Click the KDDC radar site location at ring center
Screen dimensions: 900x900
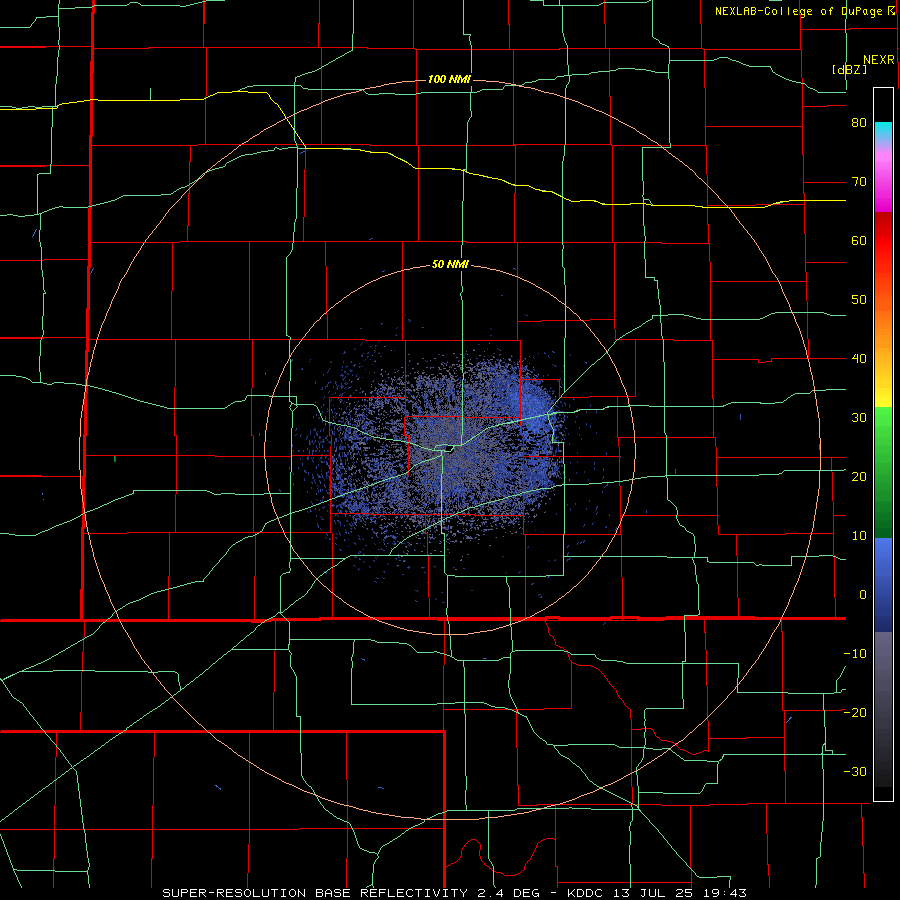pyautogui.click(x=450, y=449)
